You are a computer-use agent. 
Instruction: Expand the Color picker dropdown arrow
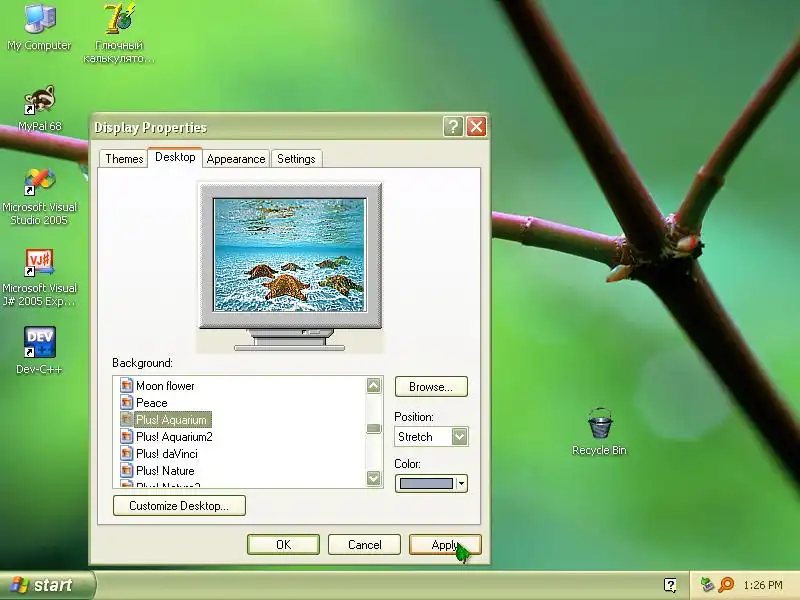461,483
